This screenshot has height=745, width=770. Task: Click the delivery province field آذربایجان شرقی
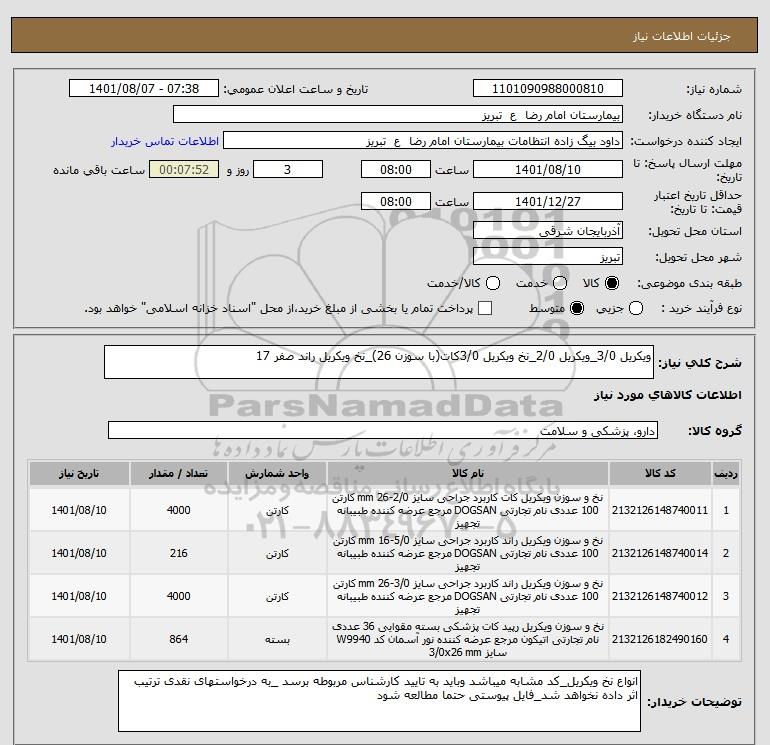point(548,230)
